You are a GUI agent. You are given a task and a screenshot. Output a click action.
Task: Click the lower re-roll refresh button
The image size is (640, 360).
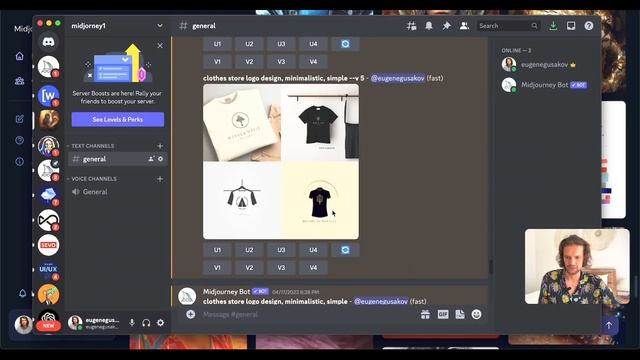click(345, 250)
